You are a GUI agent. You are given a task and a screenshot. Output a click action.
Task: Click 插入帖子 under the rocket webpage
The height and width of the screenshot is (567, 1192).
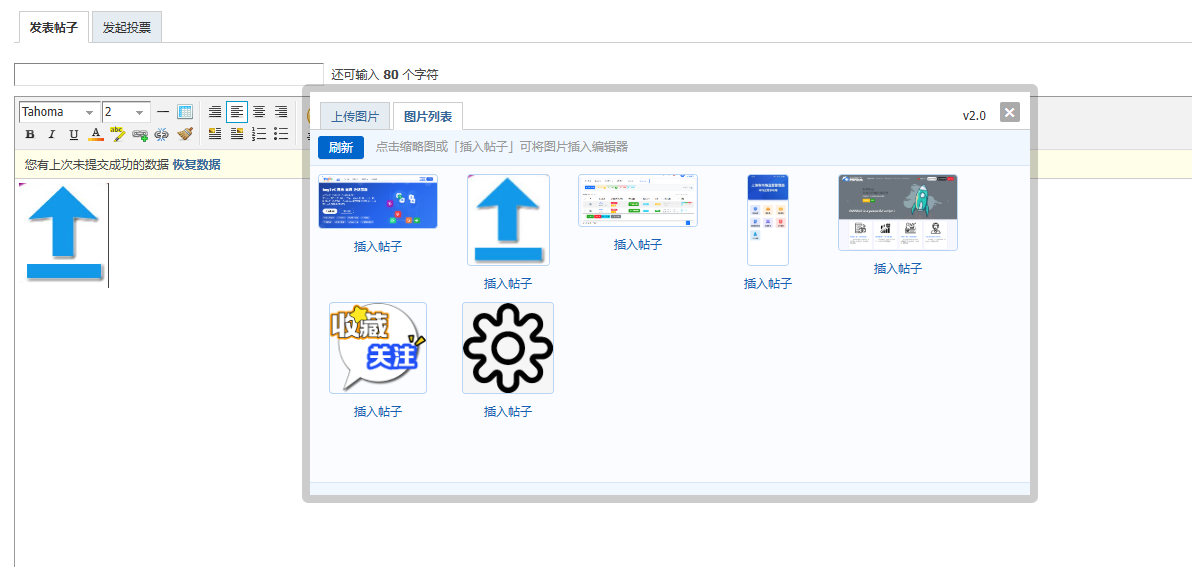(x=898, y=268)
